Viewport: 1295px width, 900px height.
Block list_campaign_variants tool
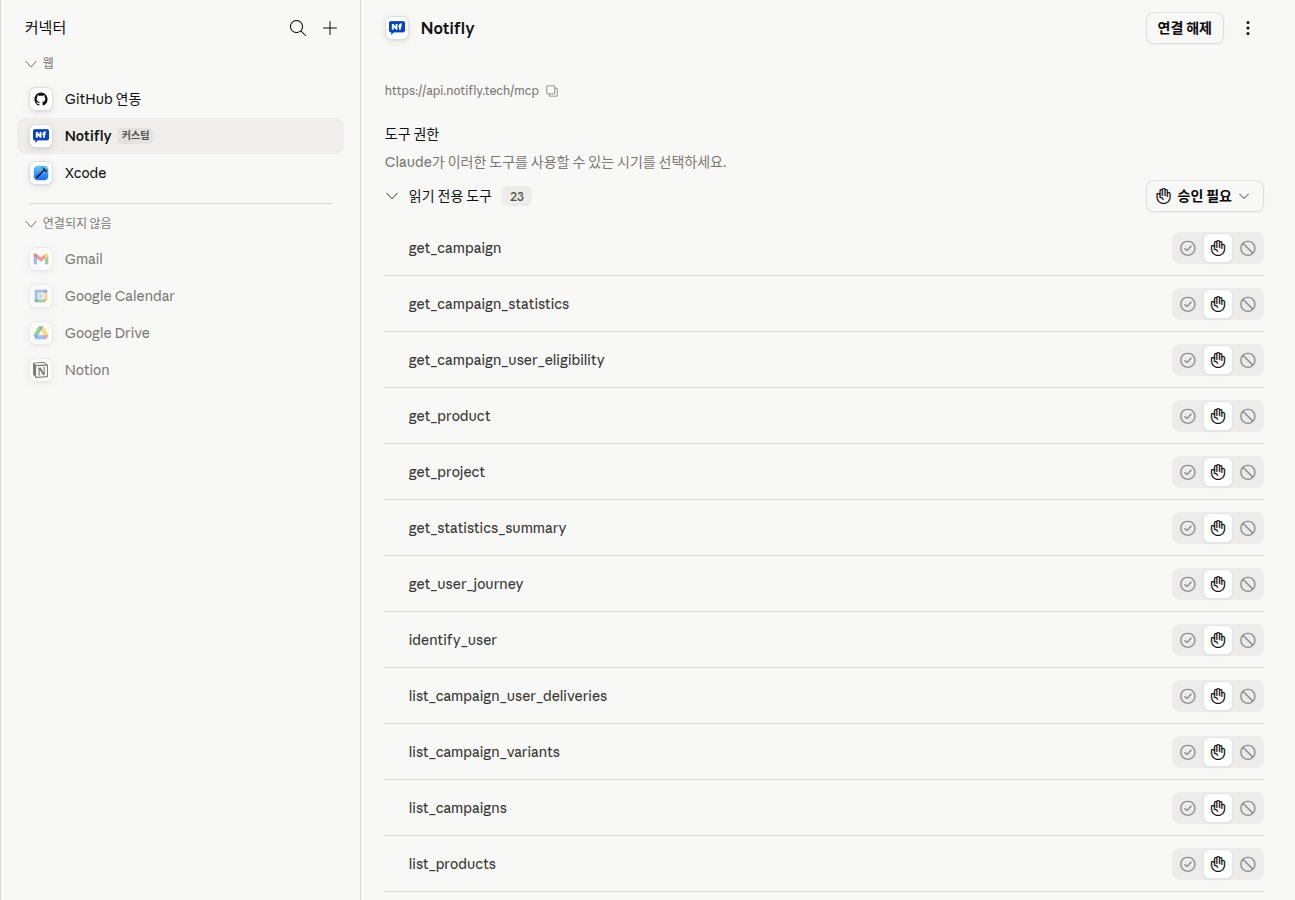coord(1248,752)
